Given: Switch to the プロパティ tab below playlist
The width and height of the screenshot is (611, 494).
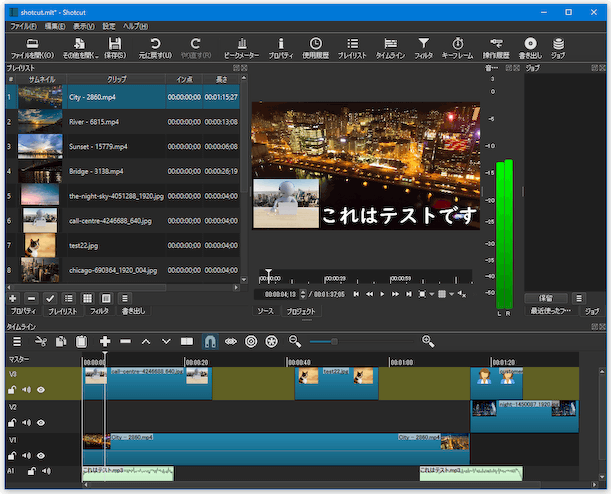Looking at the screenshot, I should tap(23, 311).
